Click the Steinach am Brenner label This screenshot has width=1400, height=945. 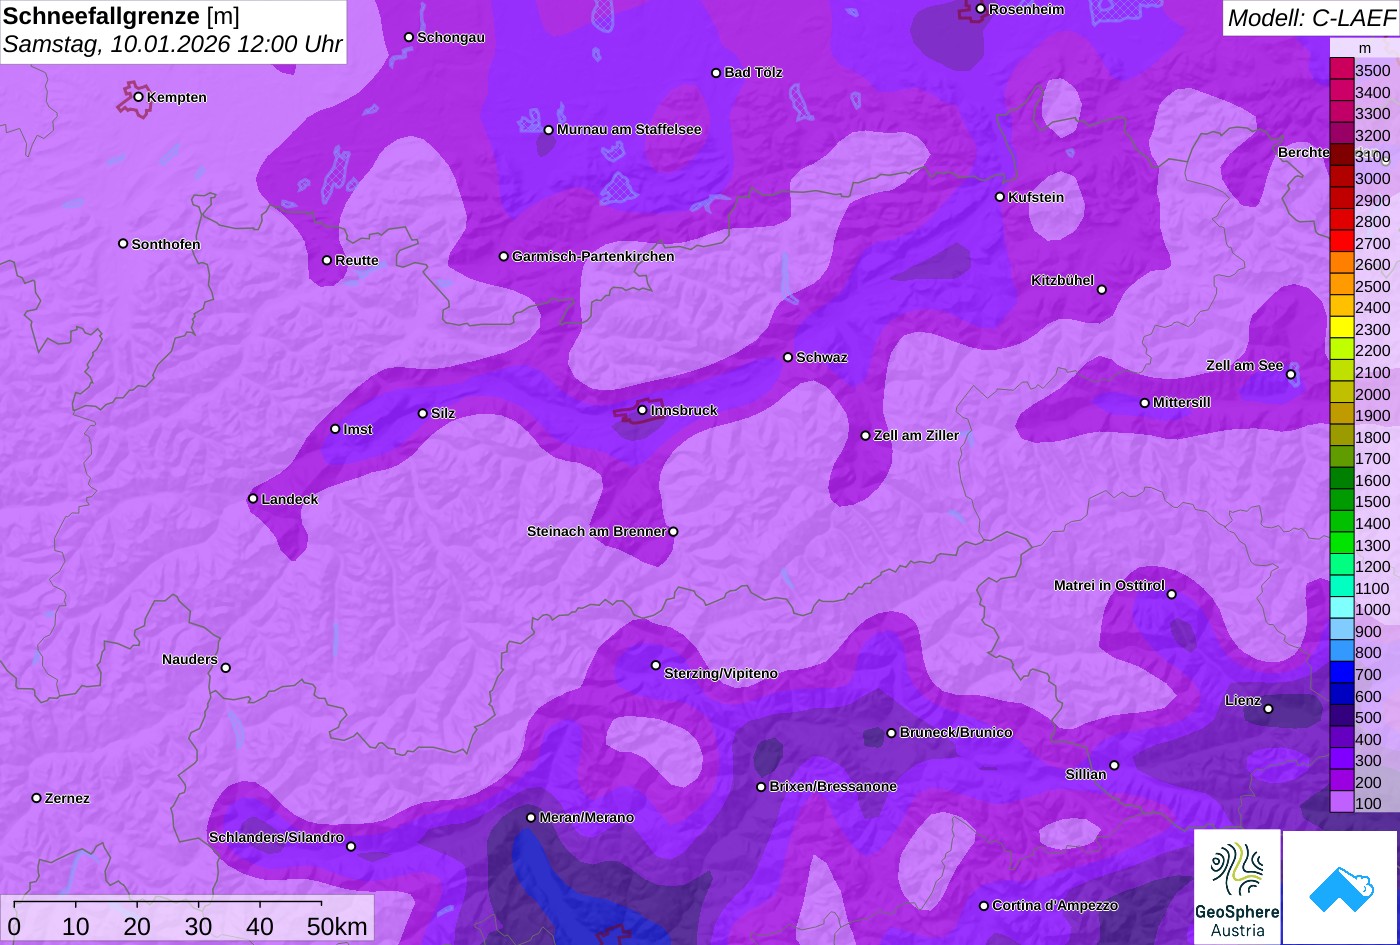pyautogui.click(x=596, y=532)
